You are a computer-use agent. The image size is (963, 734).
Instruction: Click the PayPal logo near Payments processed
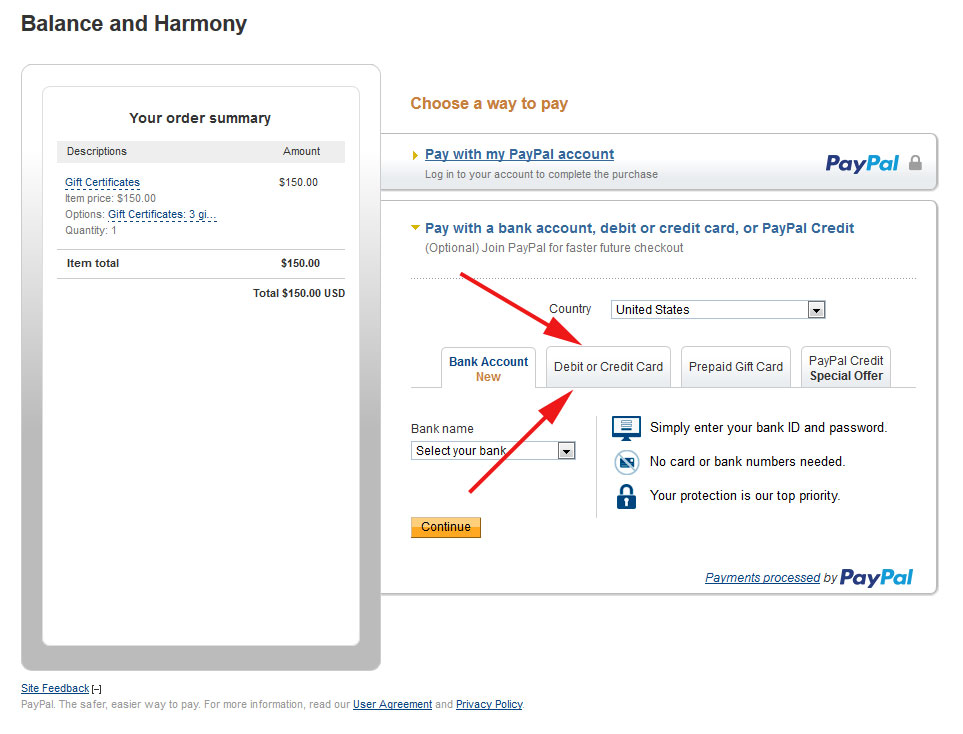coord(876,577)
